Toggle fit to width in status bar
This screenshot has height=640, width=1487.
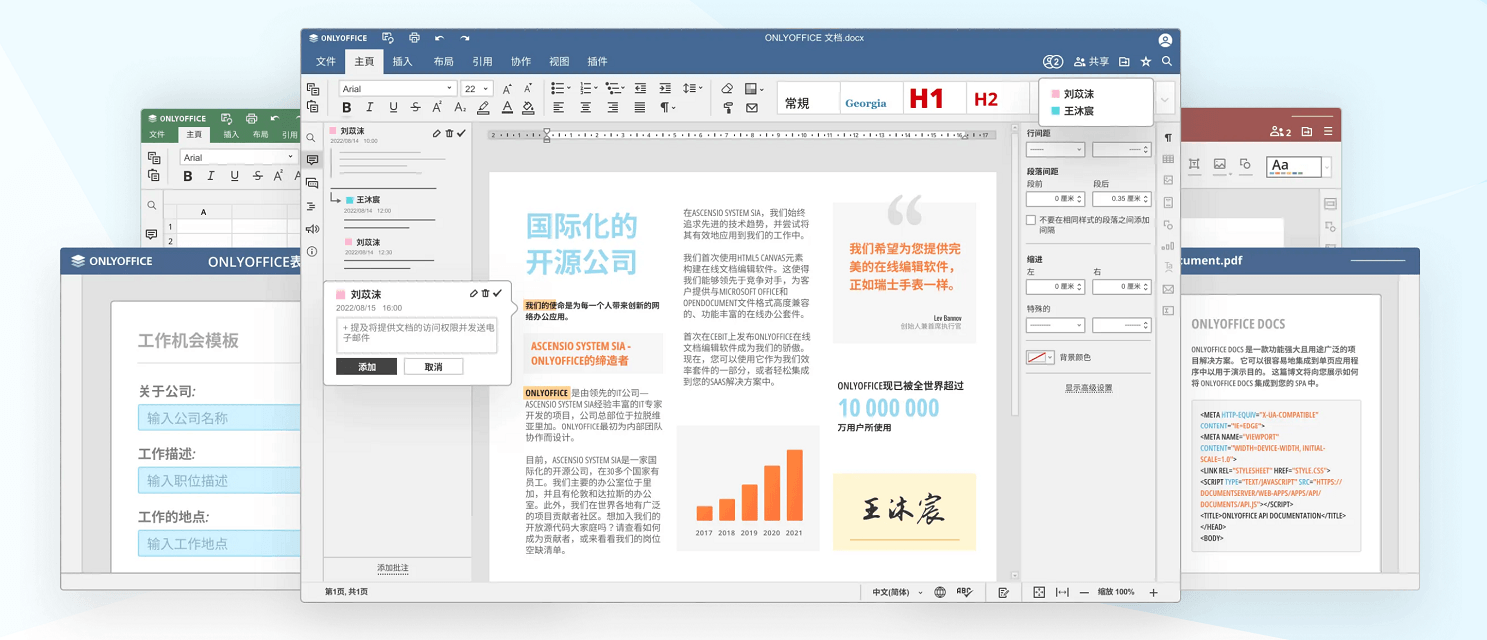(1062, 592)
